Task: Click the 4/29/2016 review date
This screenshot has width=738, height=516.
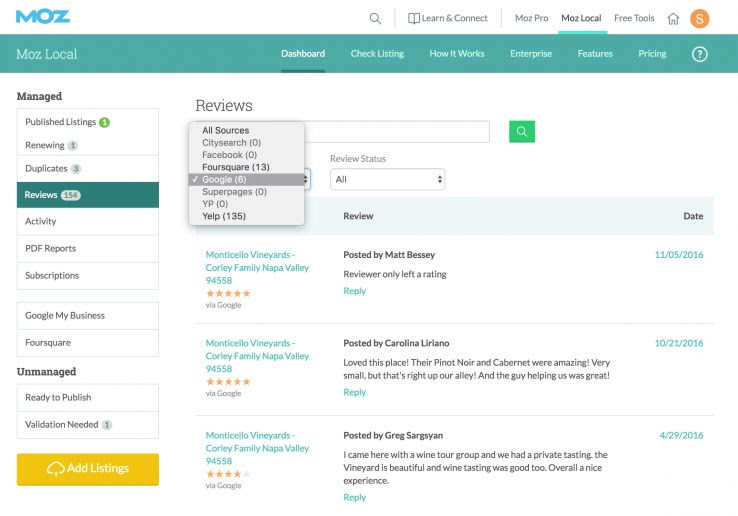Action: [682, 435]
